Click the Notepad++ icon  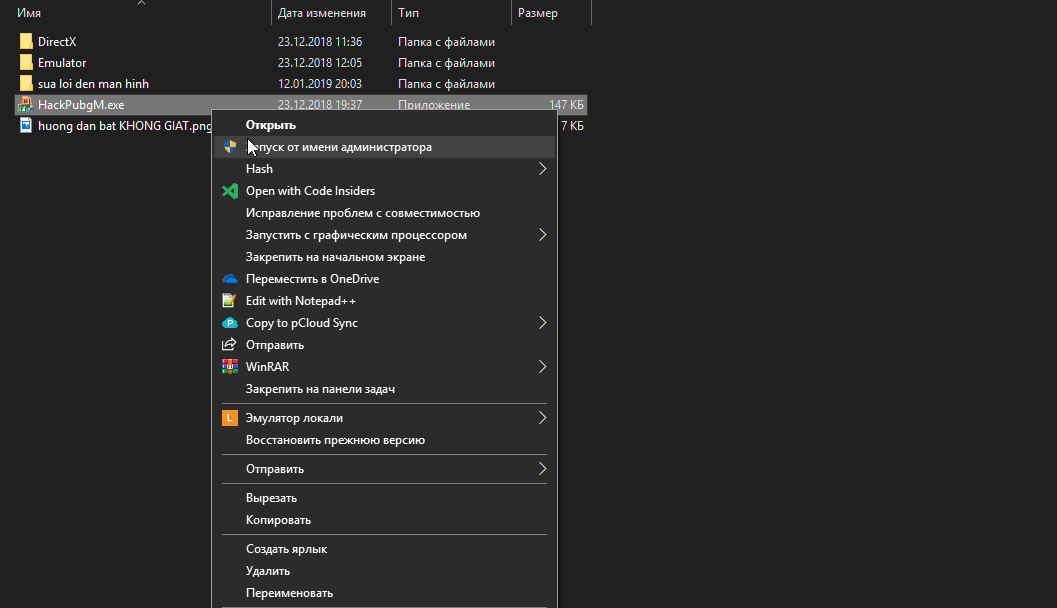[230, 301]
